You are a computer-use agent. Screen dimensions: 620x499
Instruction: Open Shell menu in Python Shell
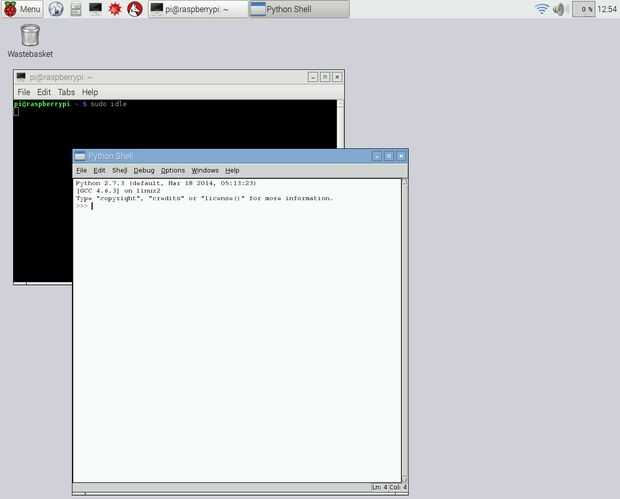(x=119, y=170)
